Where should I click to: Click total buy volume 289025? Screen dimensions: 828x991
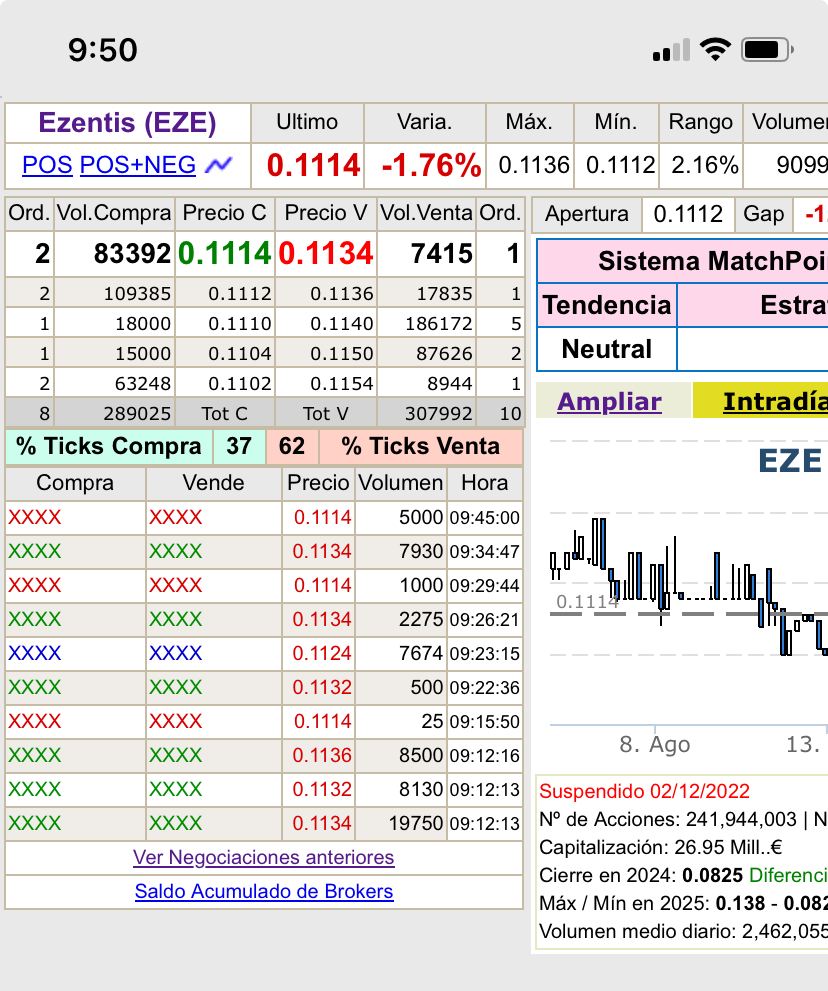coord(137,414)
